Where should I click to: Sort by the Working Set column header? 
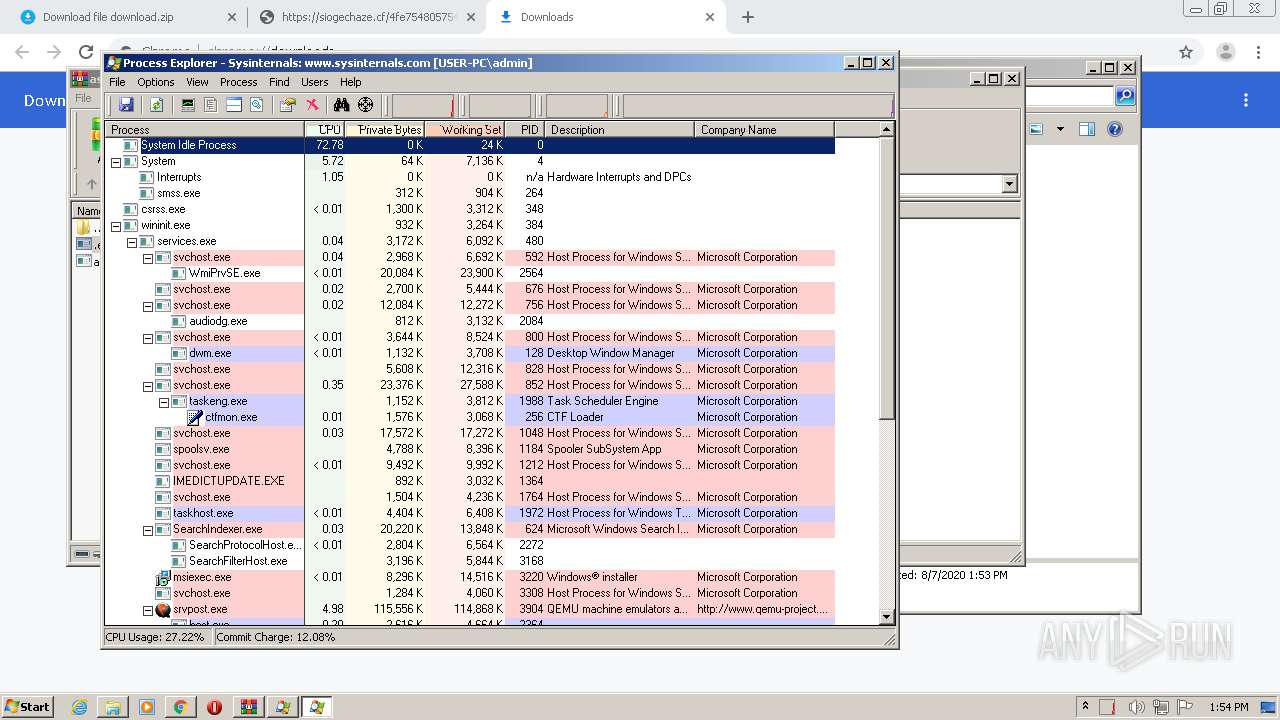point(465,129)
